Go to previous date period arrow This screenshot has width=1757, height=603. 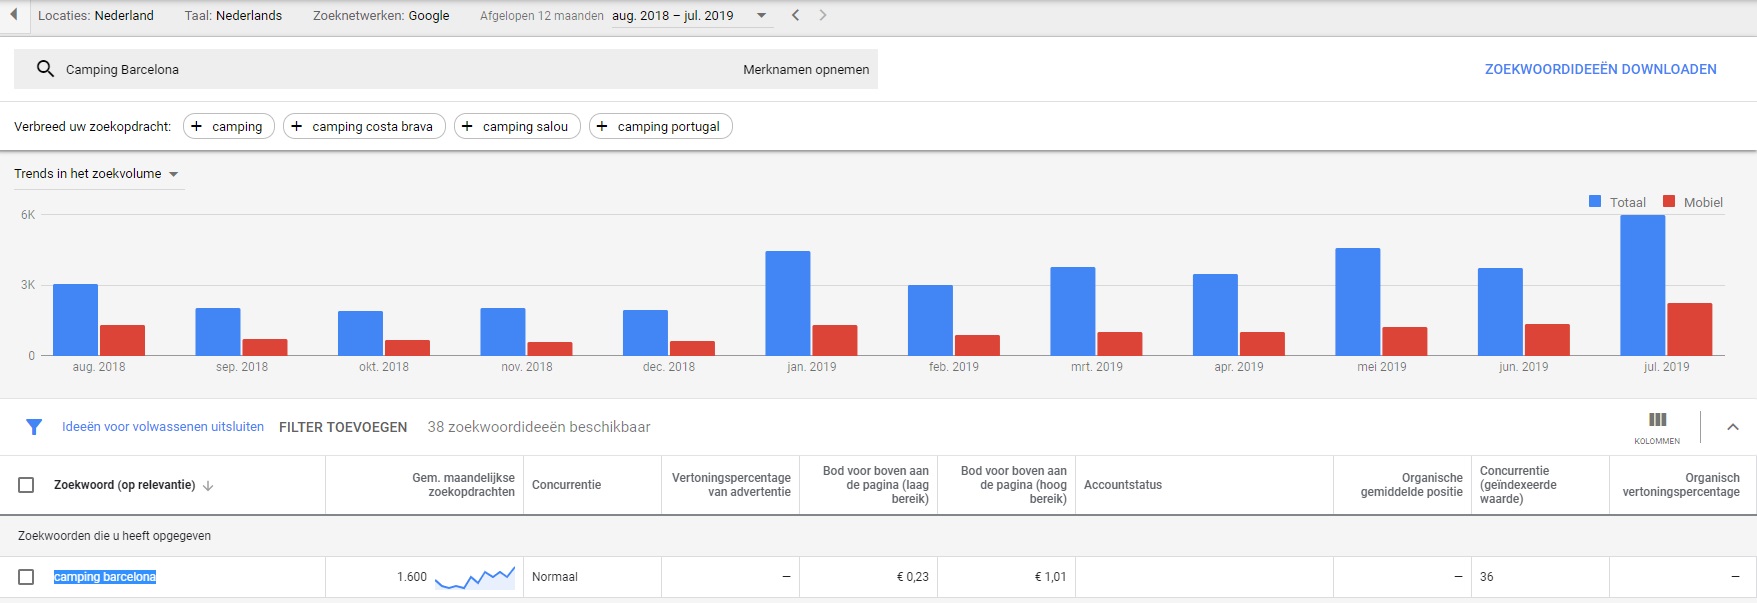click(x=795, y=15)
